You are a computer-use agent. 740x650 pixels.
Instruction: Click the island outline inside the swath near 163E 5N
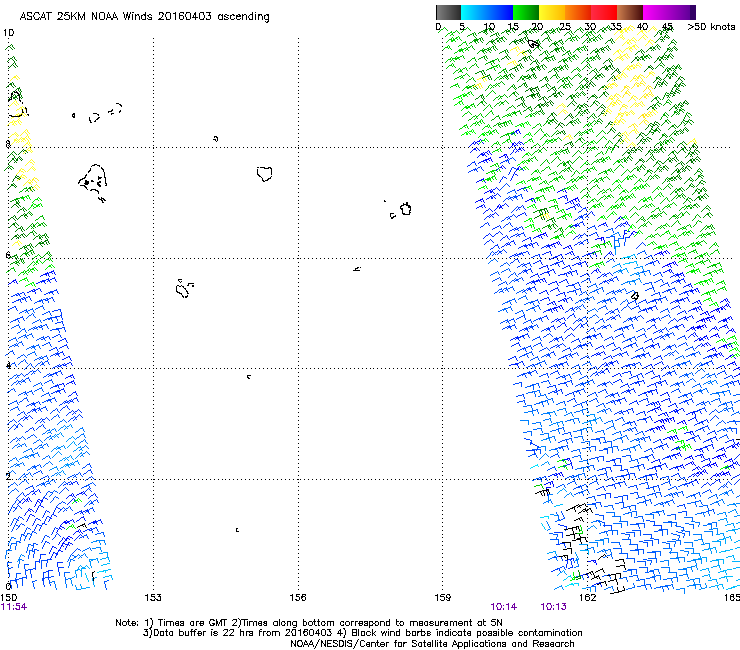(635, 296)
